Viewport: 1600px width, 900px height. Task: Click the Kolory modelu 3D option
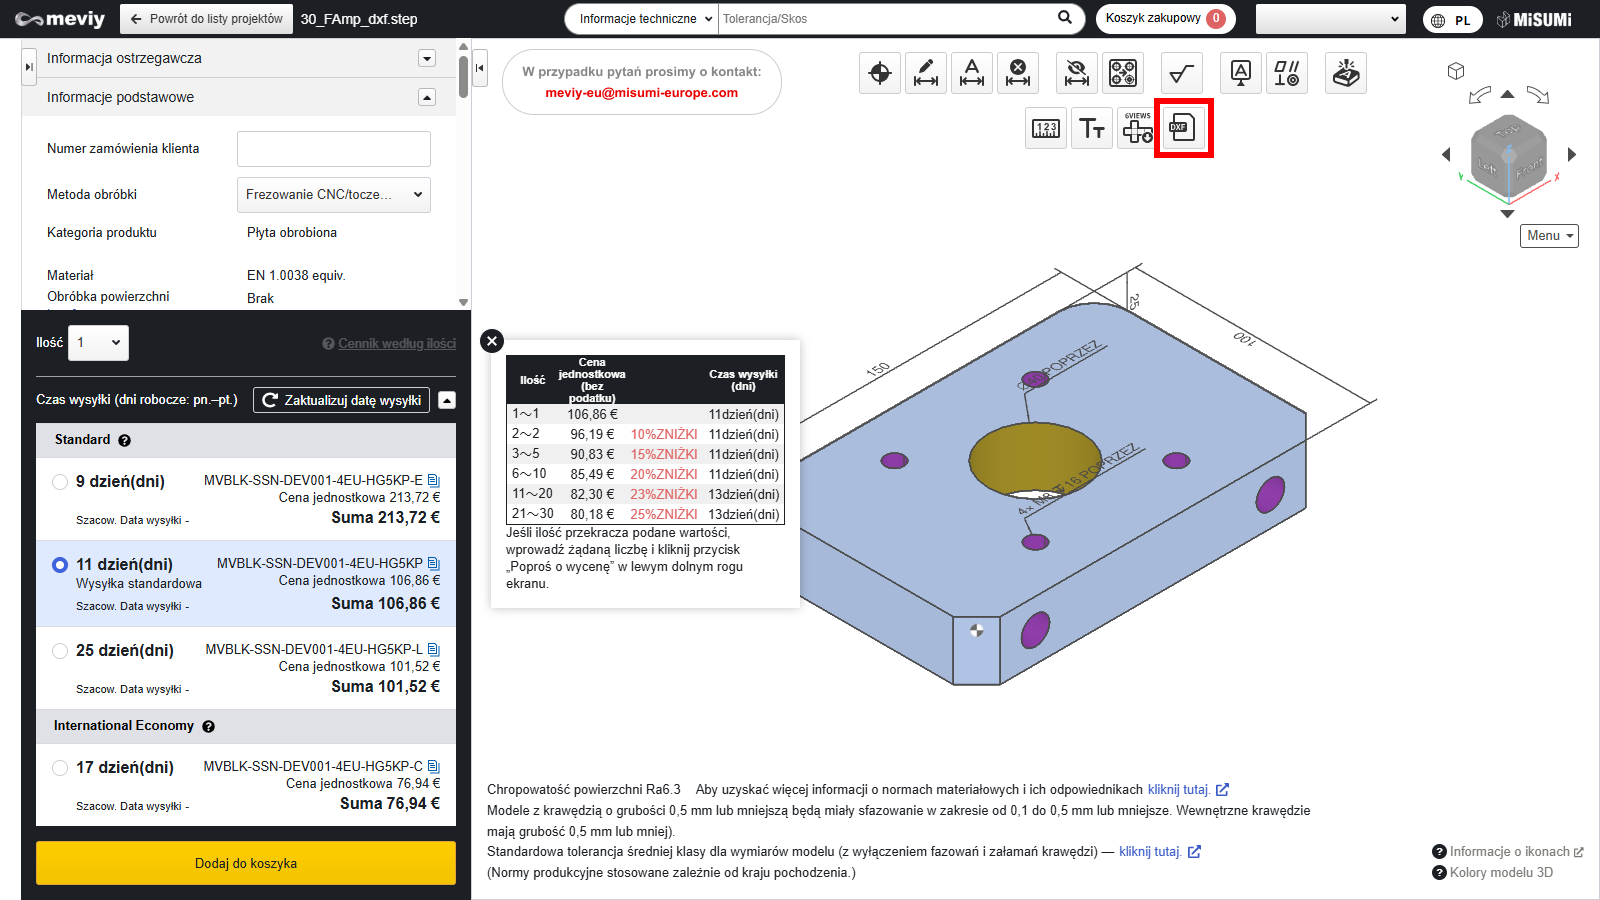tap(1500, 872)
